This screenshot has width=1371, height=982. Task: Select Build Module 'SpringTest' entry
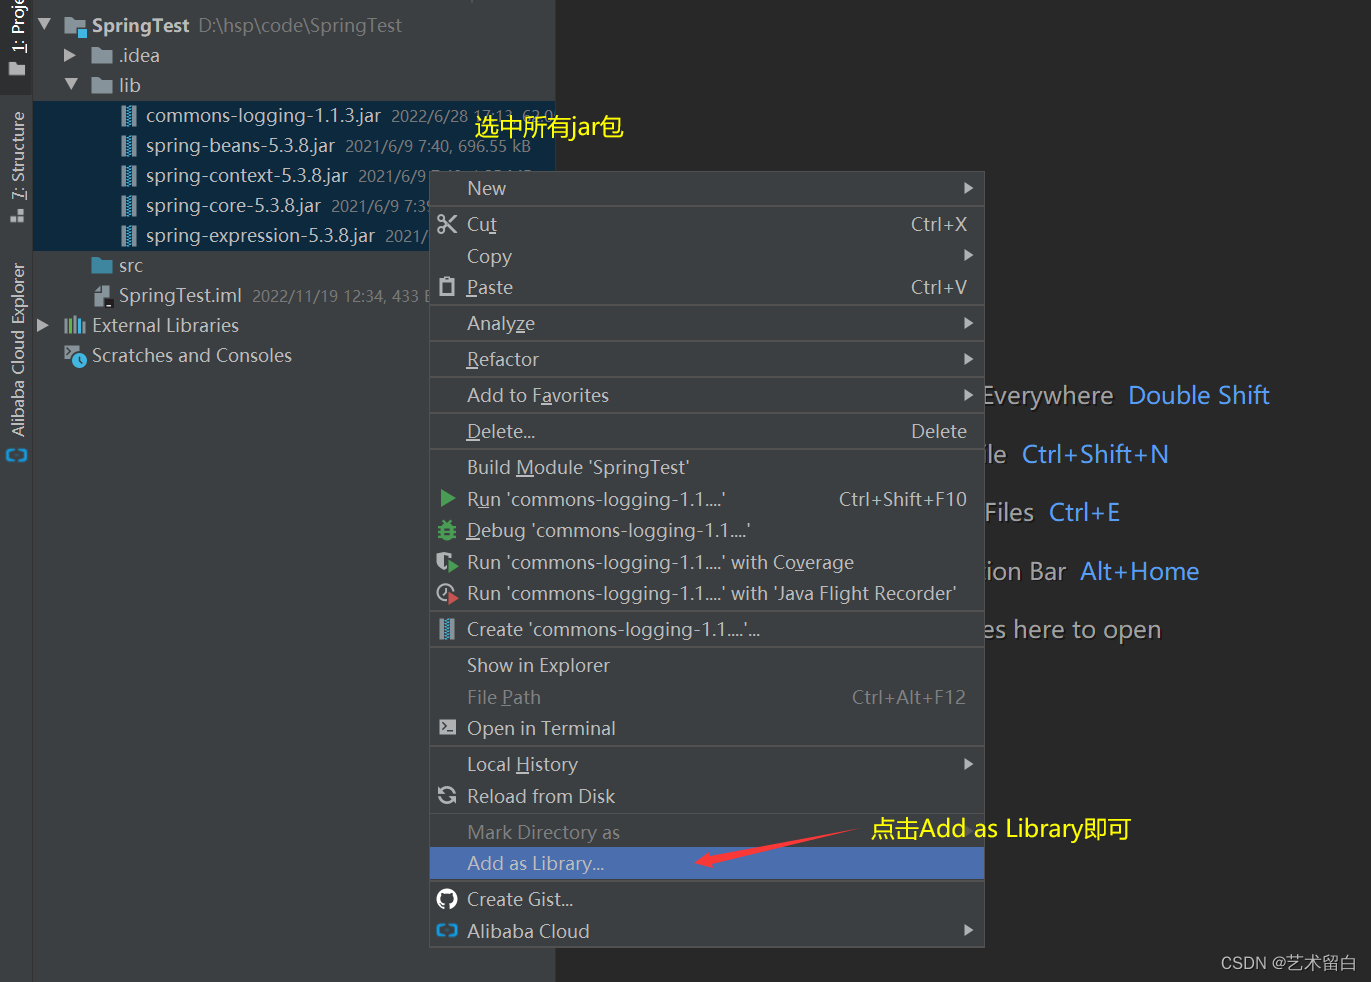click(x=707, y=467)
